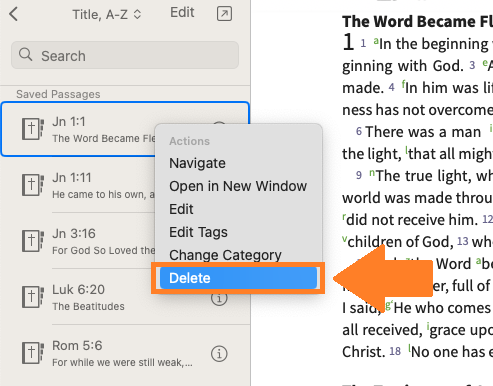Screen dimensions: 493x386
Task: Click verse number 9 in the text
Action: pyautogui.click(x=359, y=175)
